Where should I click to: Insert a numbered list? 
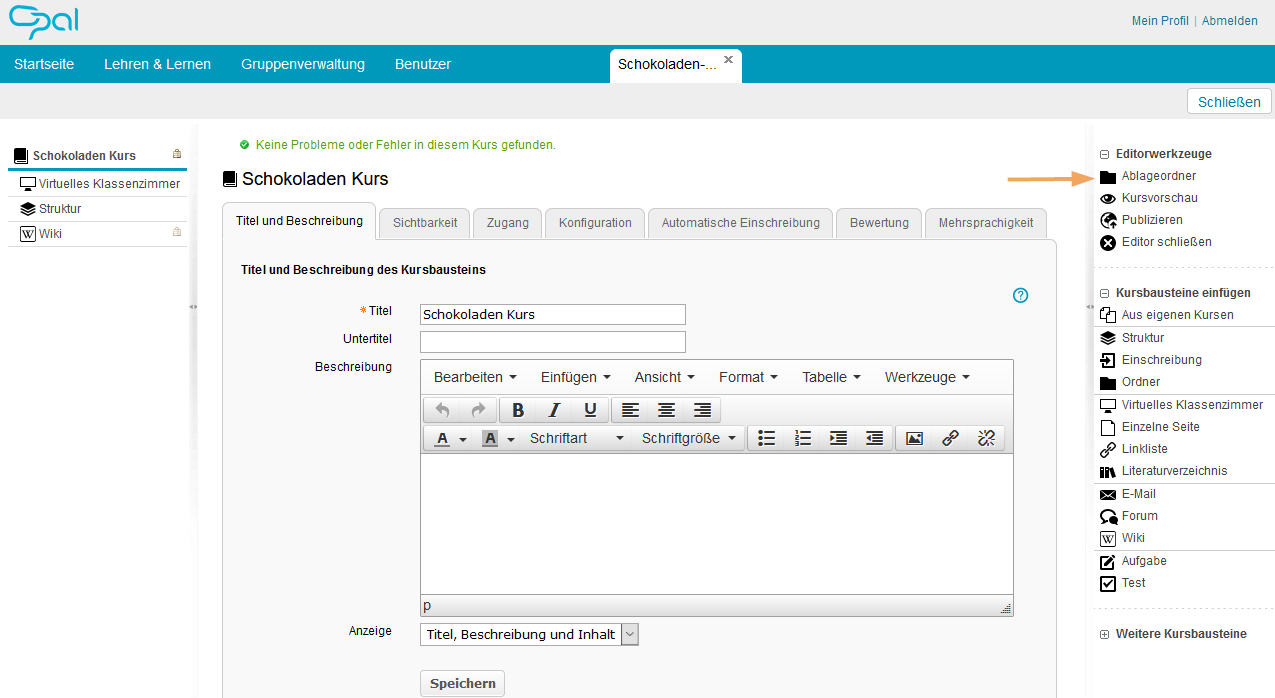(x=803, y=438)
